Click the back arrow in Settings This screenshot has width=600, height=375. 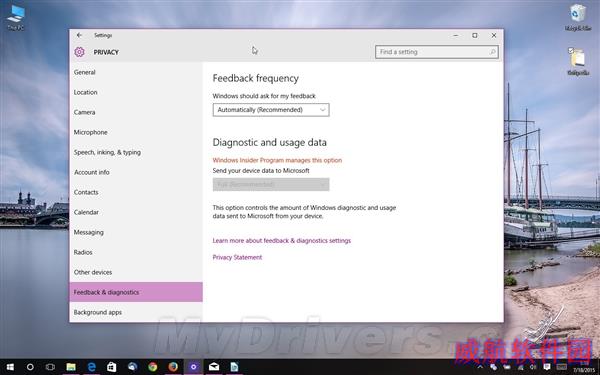click(79, 35)
